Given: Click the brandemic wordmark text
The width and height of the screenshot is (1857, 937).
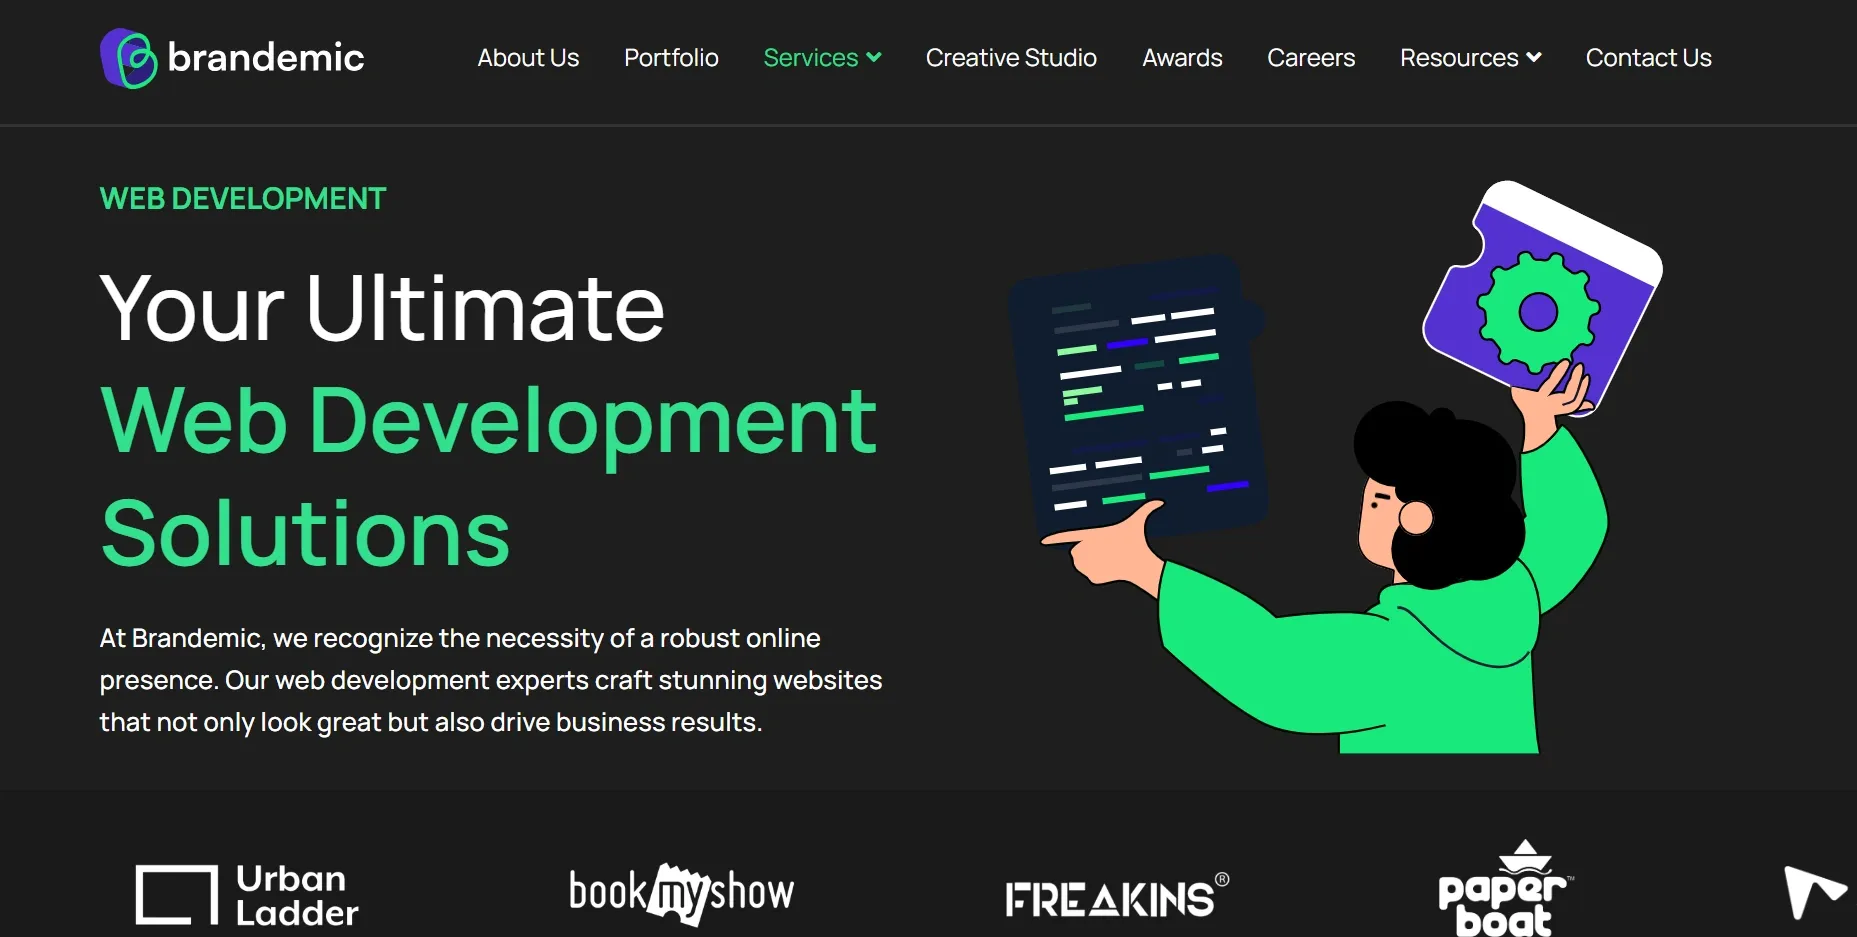Looking at the screenshot, I should coord(266,58).
